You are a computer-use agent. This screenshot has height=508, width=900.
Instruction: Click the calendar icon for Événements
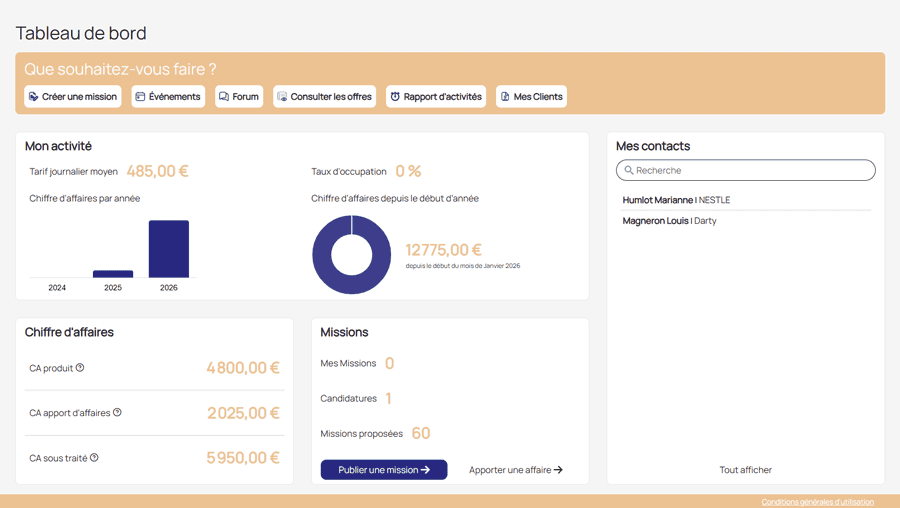click(x=141, y=97)
